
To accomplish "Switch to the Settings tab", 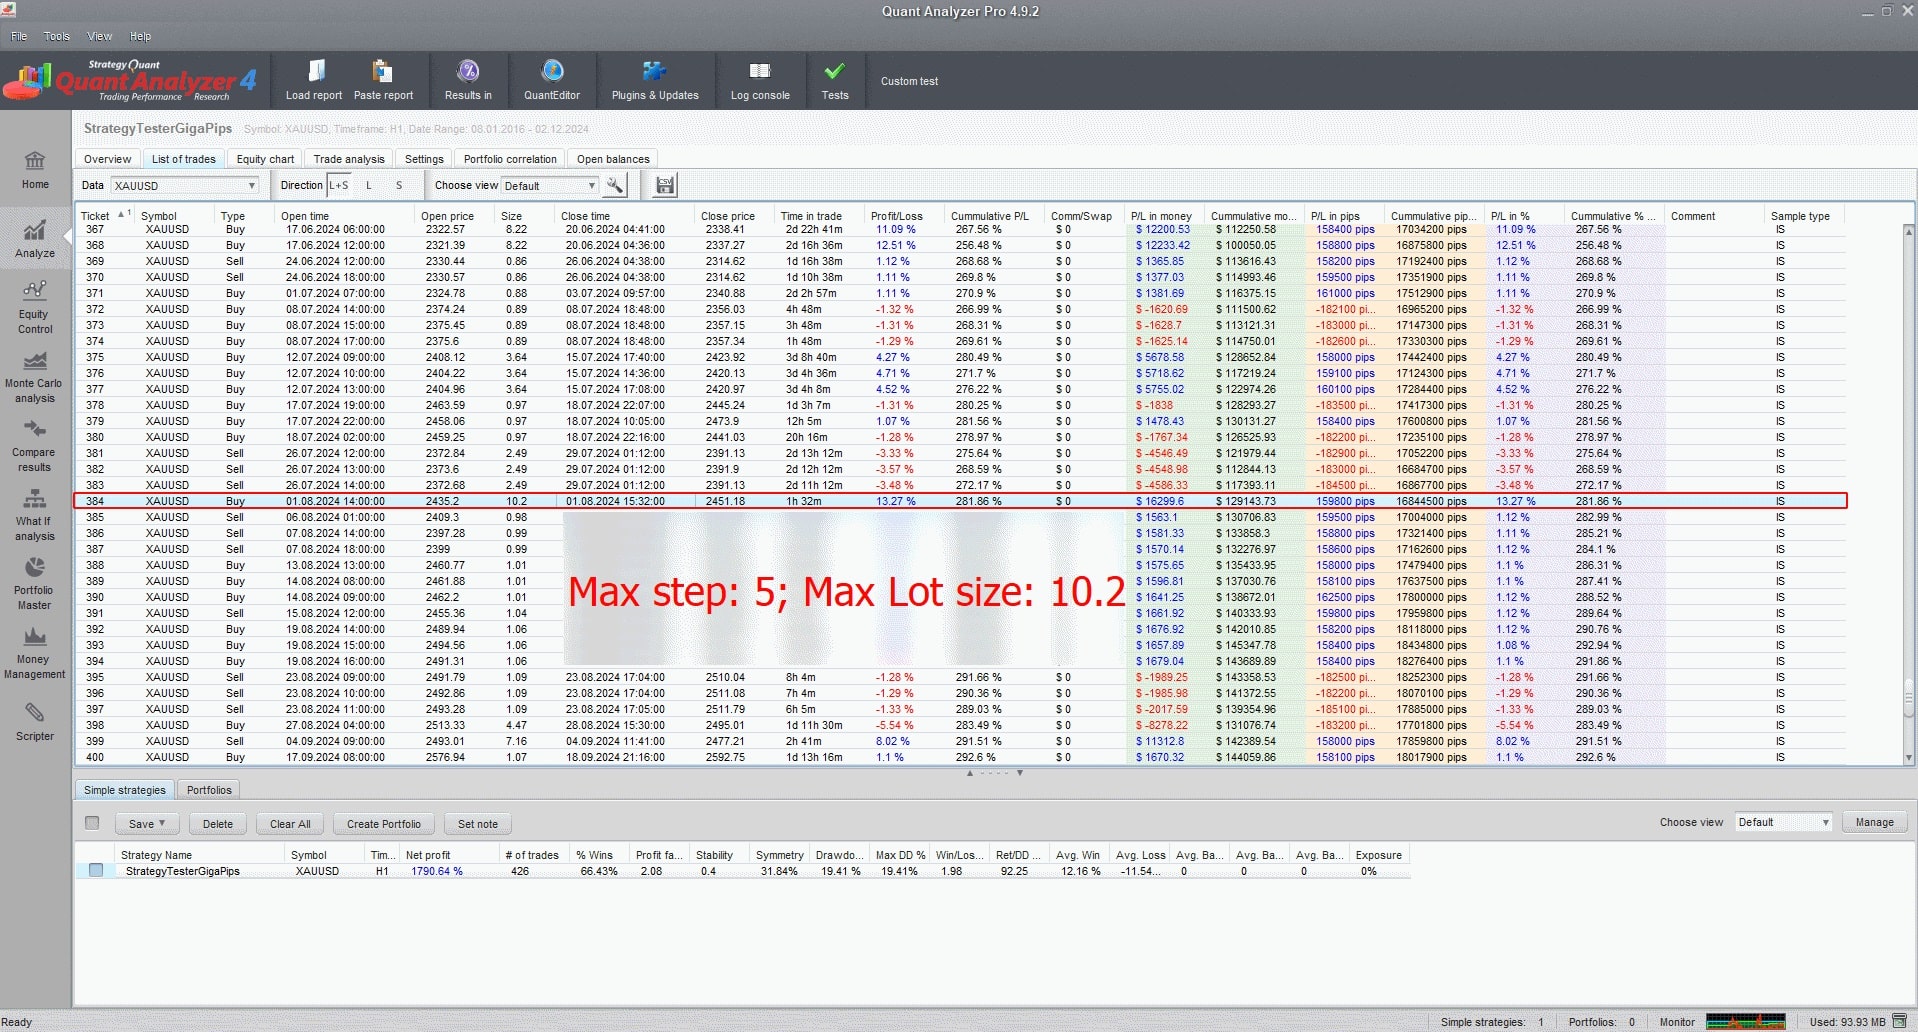I will click(x=424, y=159).
